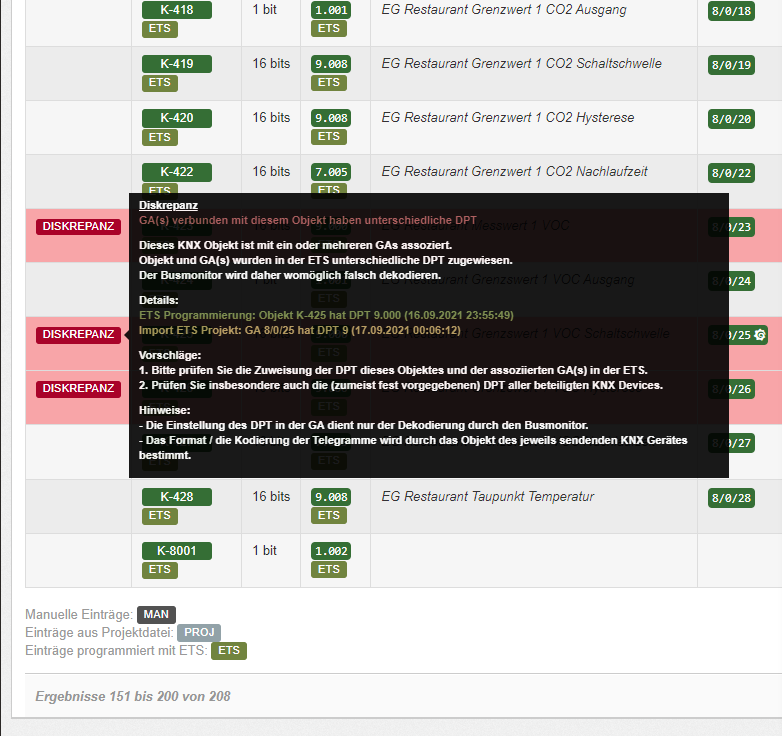Select DPT badge 1.001 in K-418 row
The width and height of the screenshot is (782, 736).
click(x=331, y=10)
